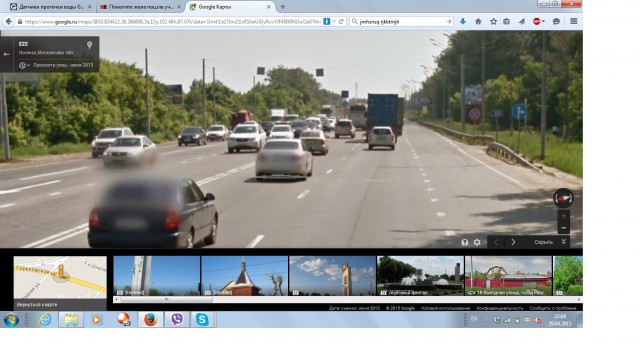Switch to the second browser tab
Screen dimensions: 640x360
tap(141, 7)
